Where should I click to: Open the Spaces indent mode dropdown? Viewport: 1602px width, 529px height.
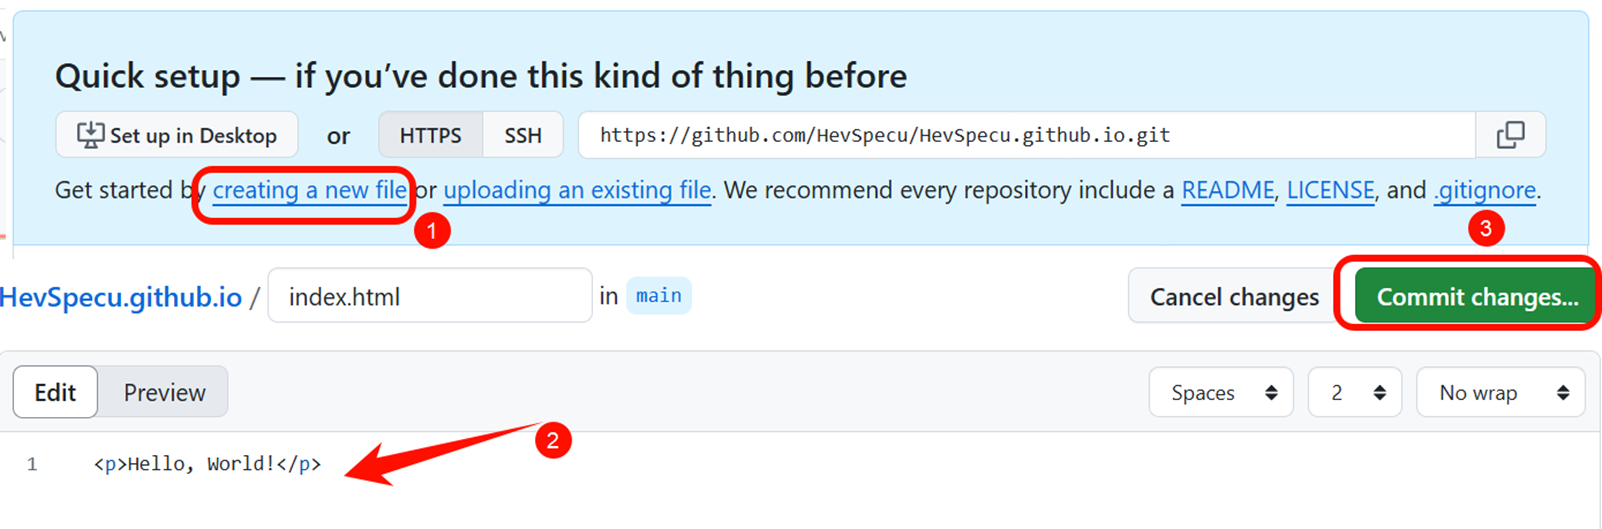(x=1221, y=393)
